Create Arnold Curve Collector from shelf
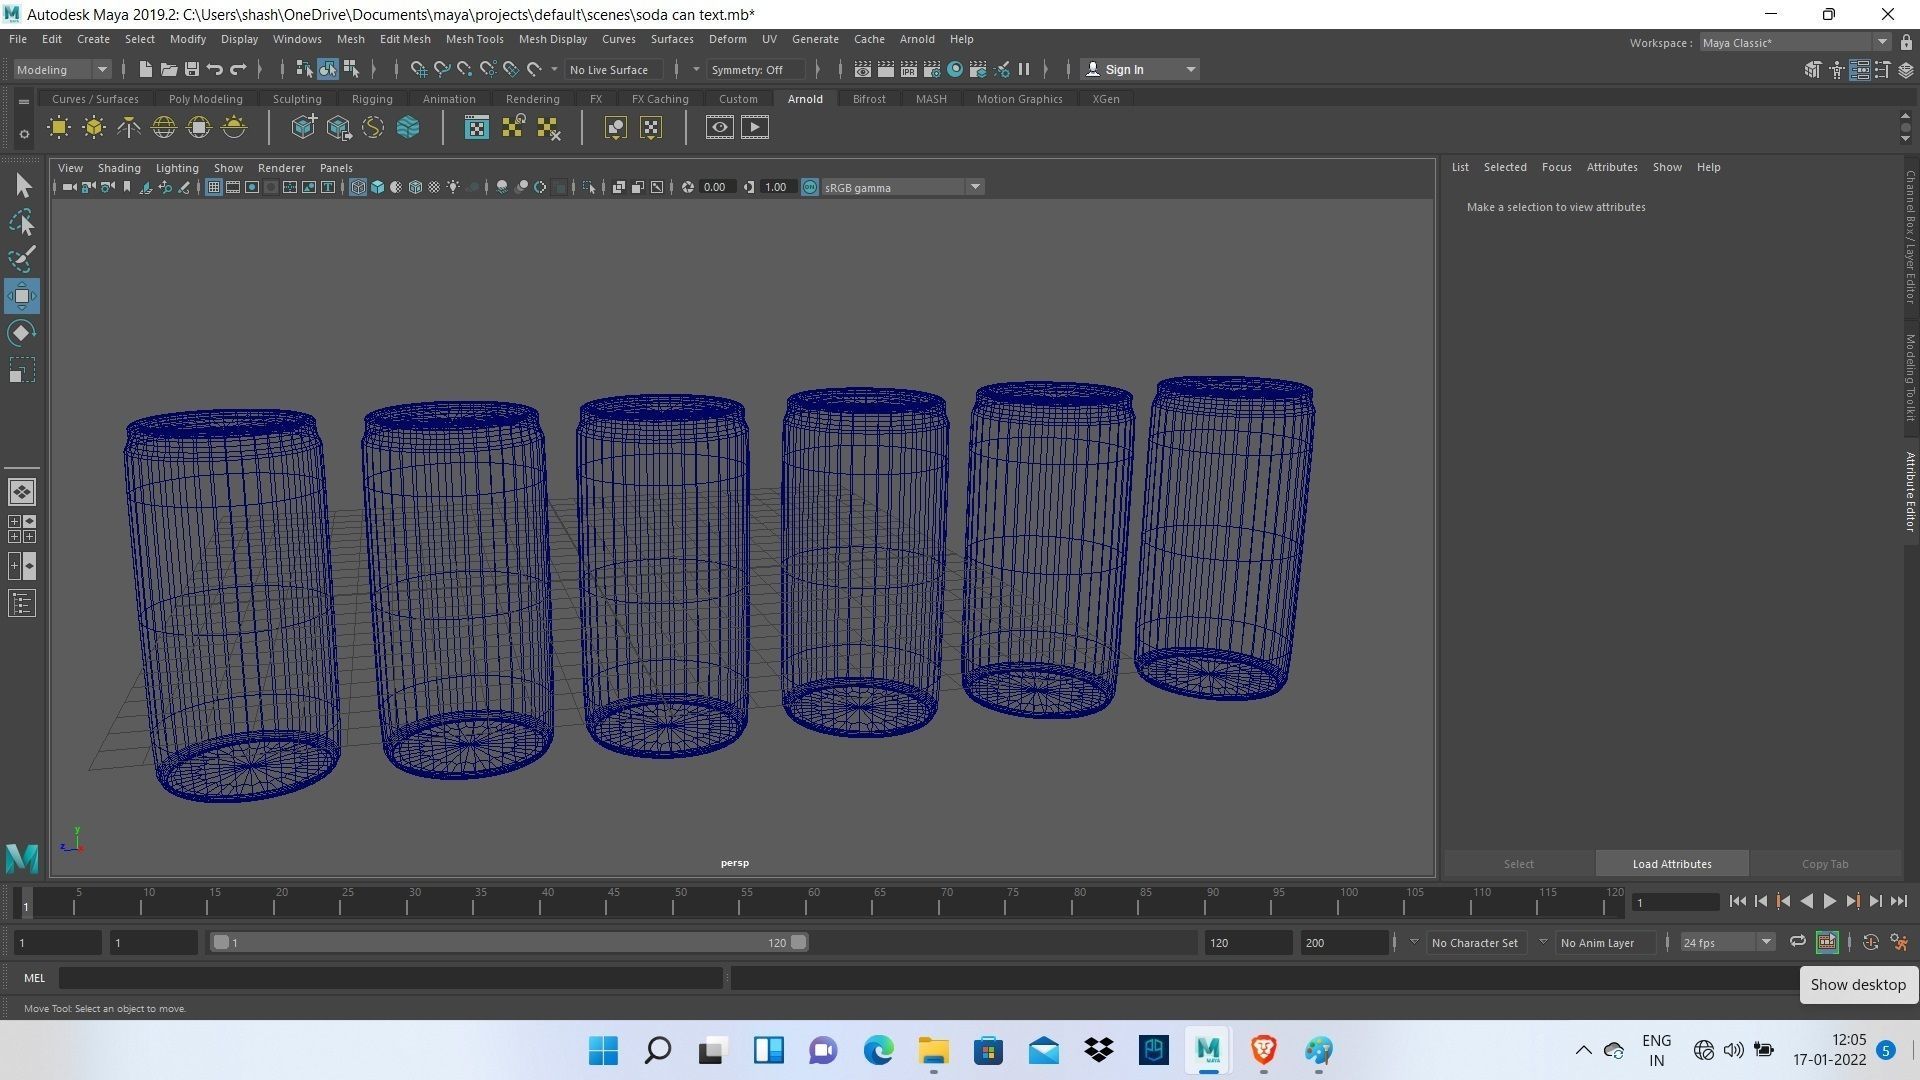Image resolution: width=1920 pixels, height=1080 pixels. (x=373, y=127)
